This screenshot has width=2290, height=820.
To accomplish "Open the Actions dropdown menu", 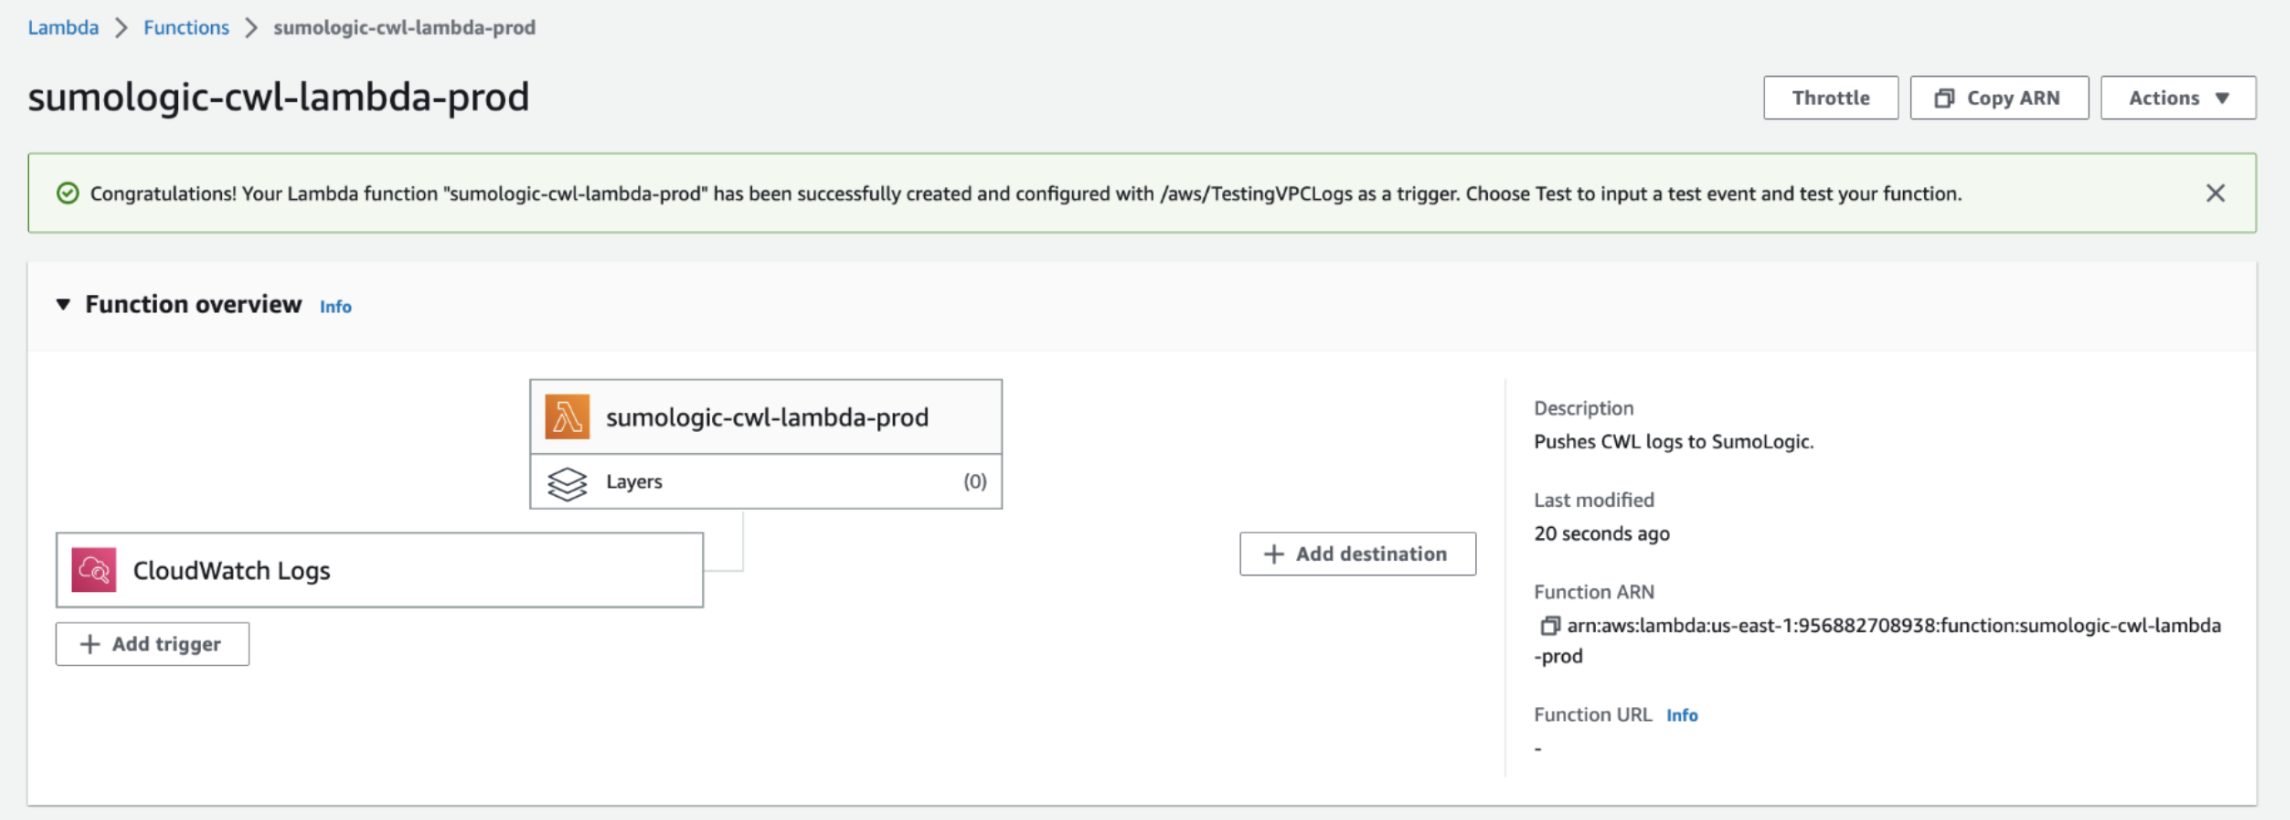I will click(2177, 98).
